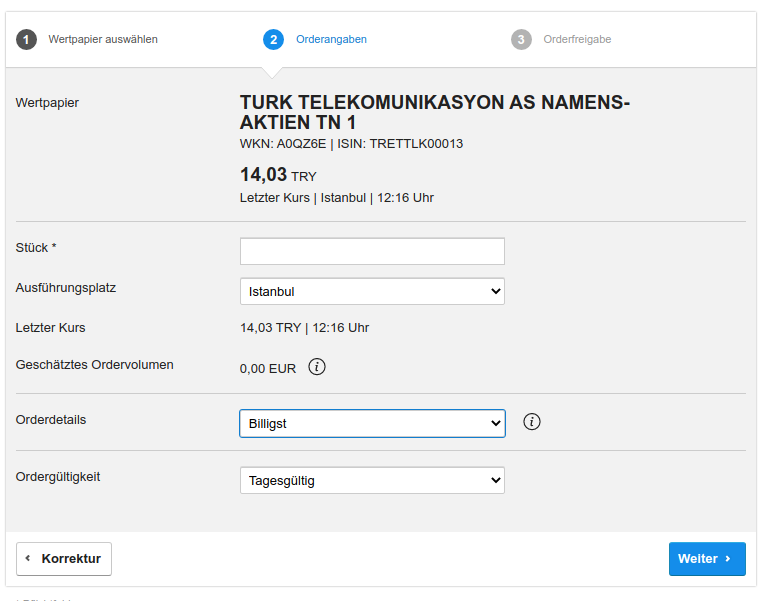Image resolution: width=770 pixels, height=601 pixels.
Task: Click the info icon beside Geschätztes Ordervolumen
Action: pyautogui.click(x=317, y=367)
